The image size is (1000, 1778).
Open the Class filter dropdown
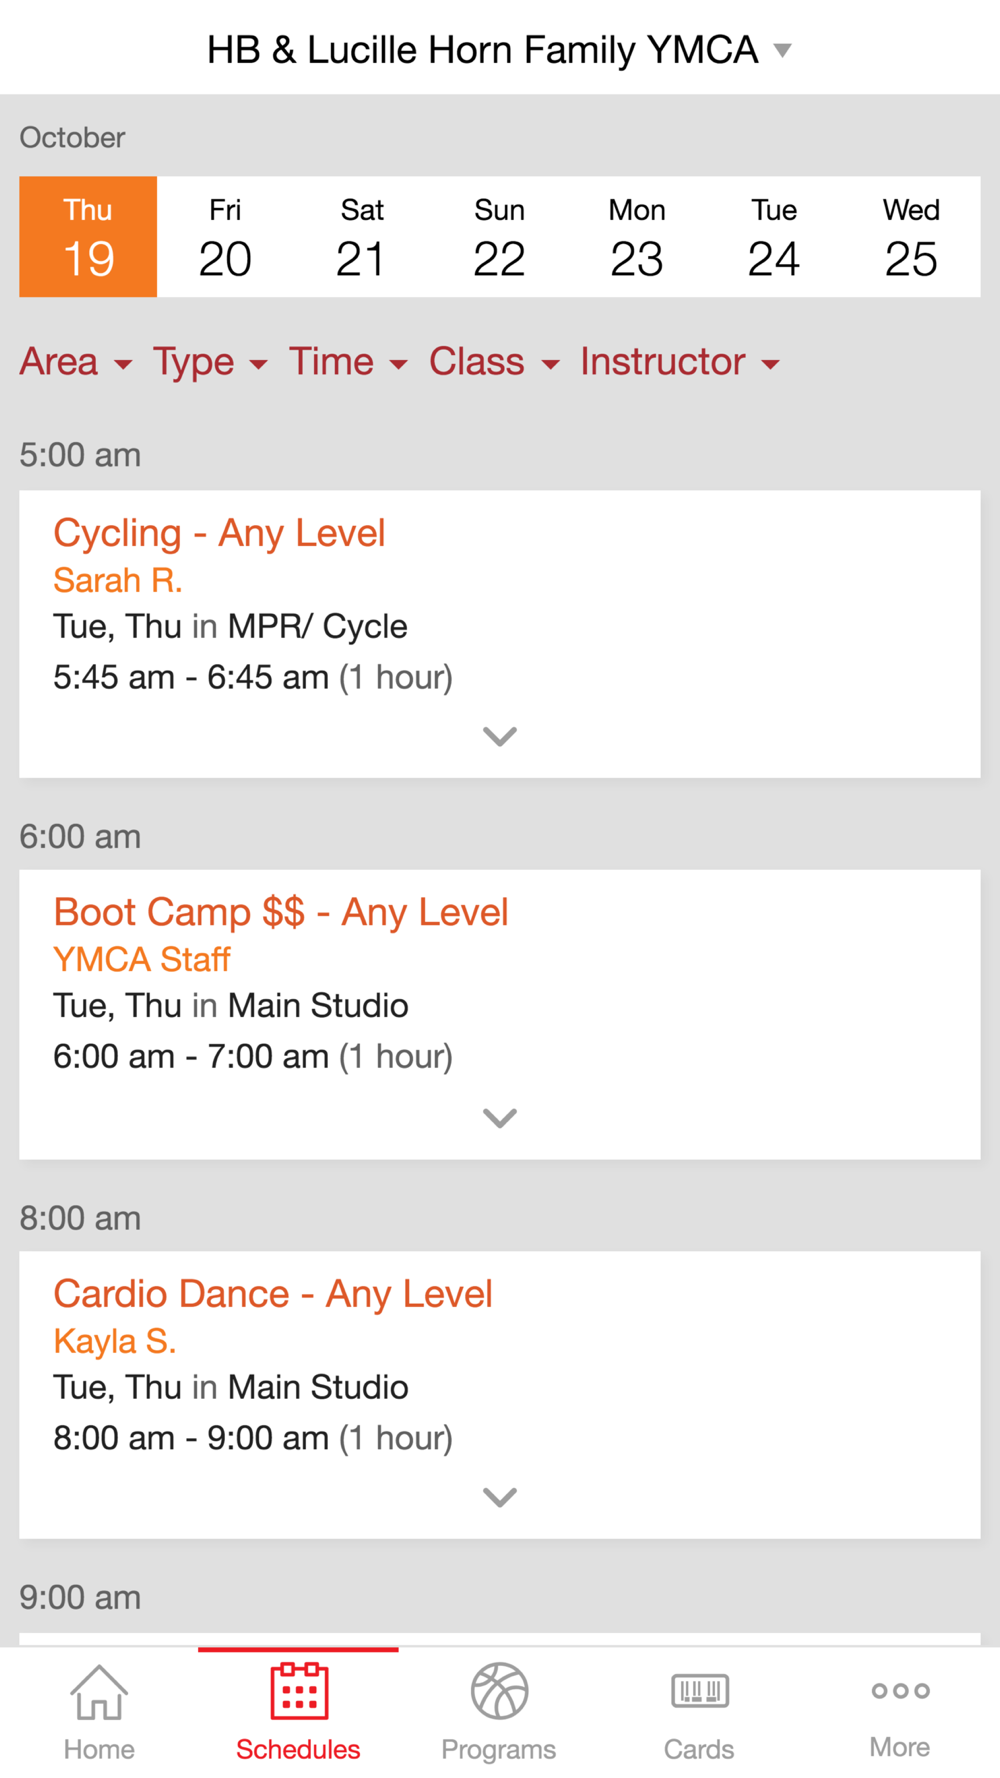pos(494,362)
